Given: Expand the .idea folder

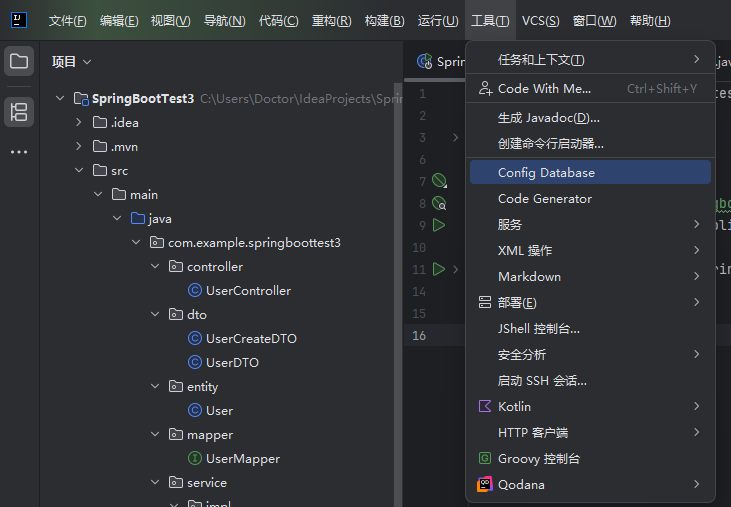Looking at the screenshot, I should coord(79,123).
